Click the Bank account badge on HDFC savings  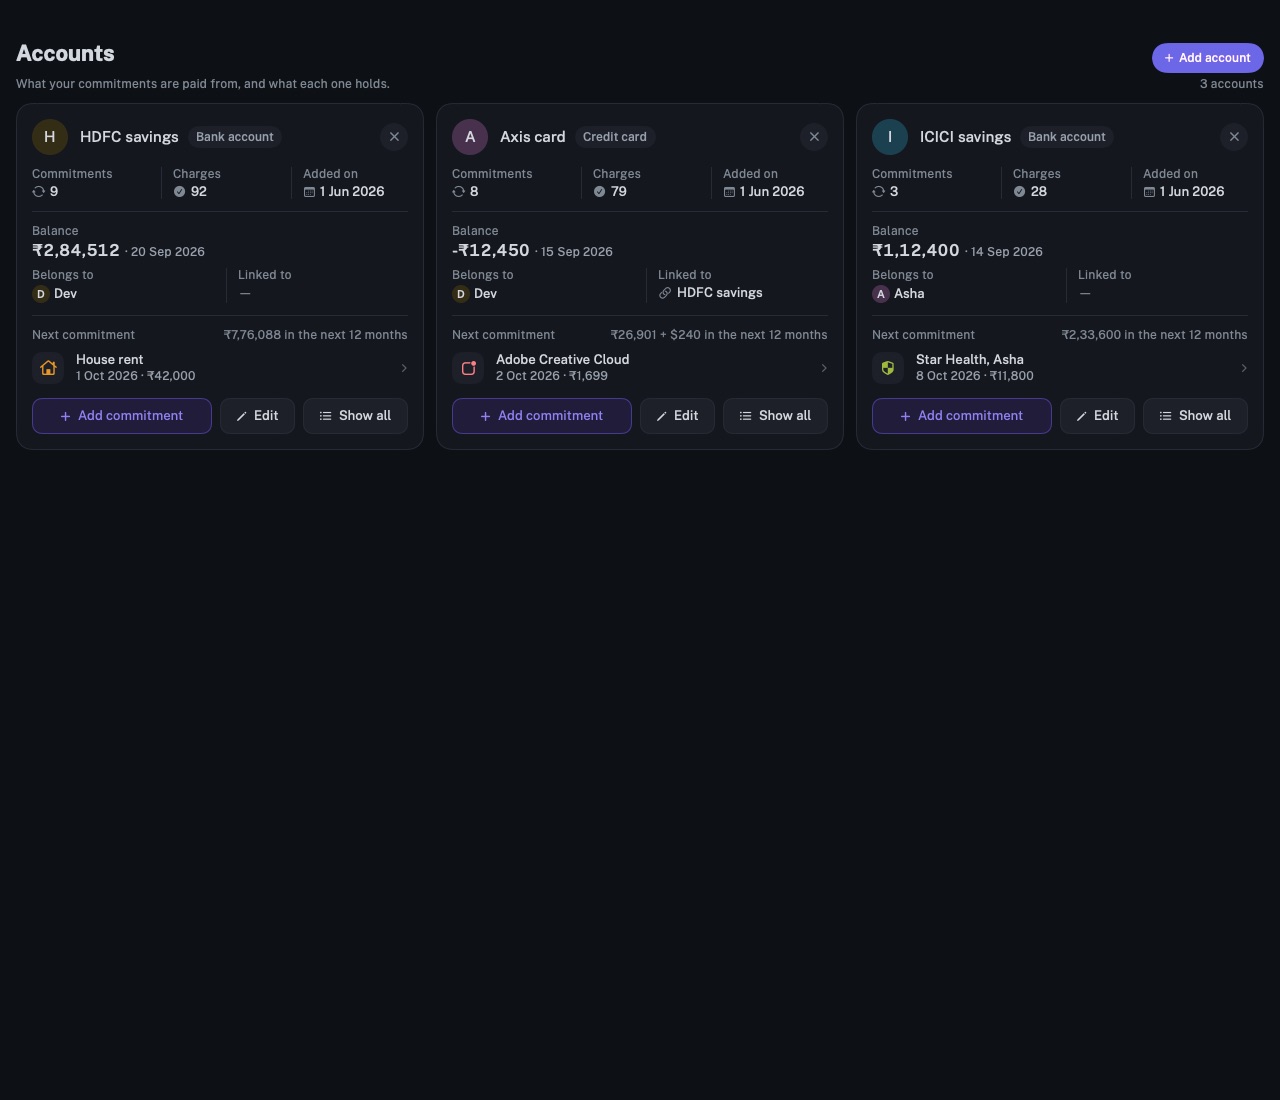235,137
